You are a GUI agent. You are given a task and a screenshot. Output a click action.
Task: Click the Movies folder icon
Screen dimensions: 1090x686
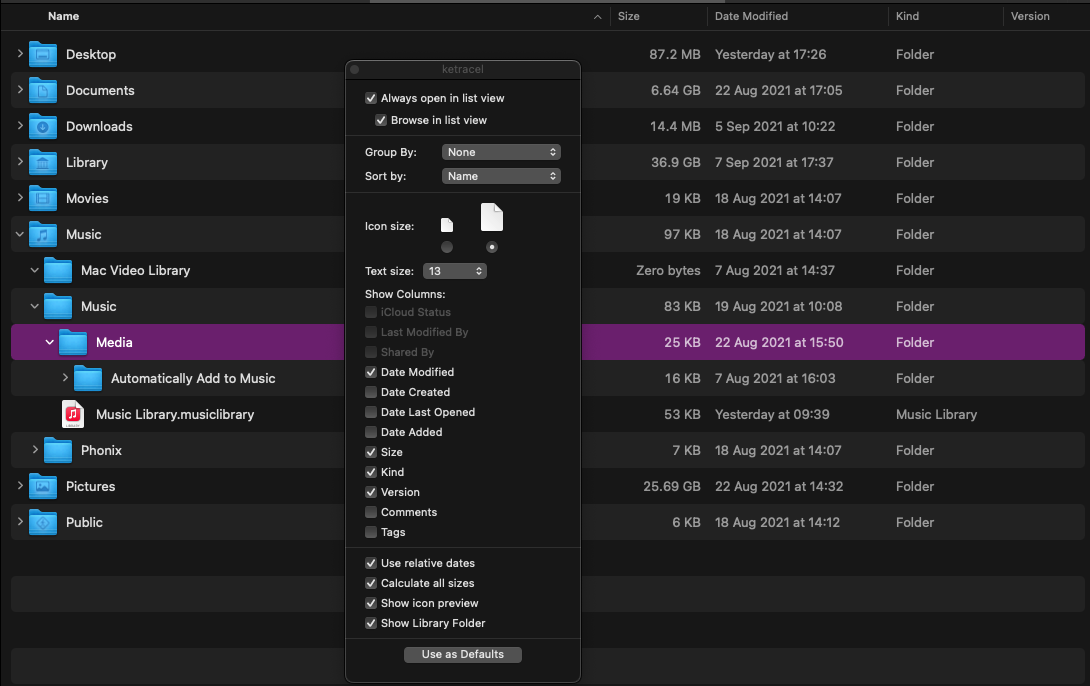click(42, 198)
